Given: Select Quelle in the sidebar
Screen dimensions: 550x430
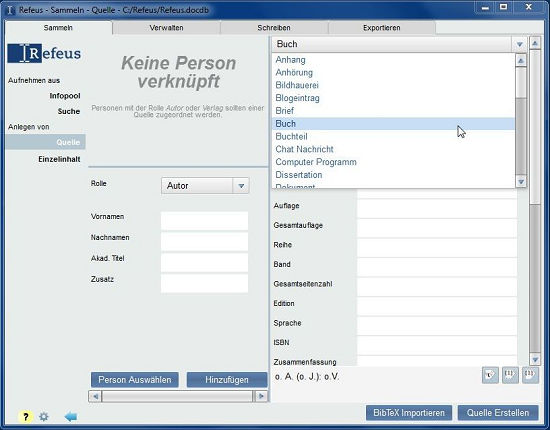Looking at the screenshot, I should (45, 142).
